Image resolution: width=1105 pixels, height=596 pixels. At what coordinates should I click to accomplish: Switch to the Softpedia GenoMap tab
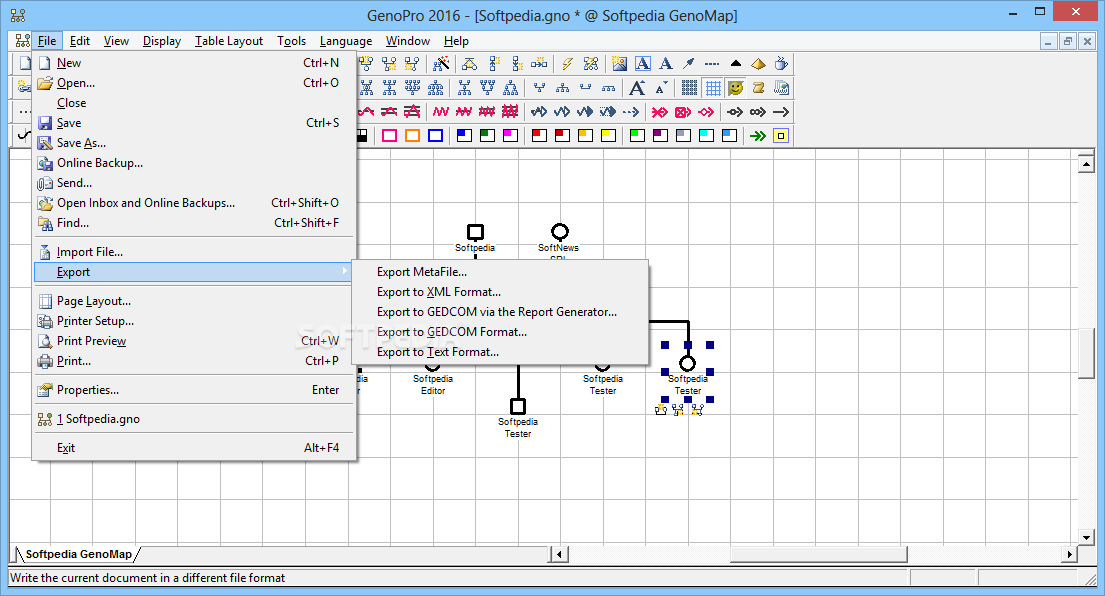point(78,554)
